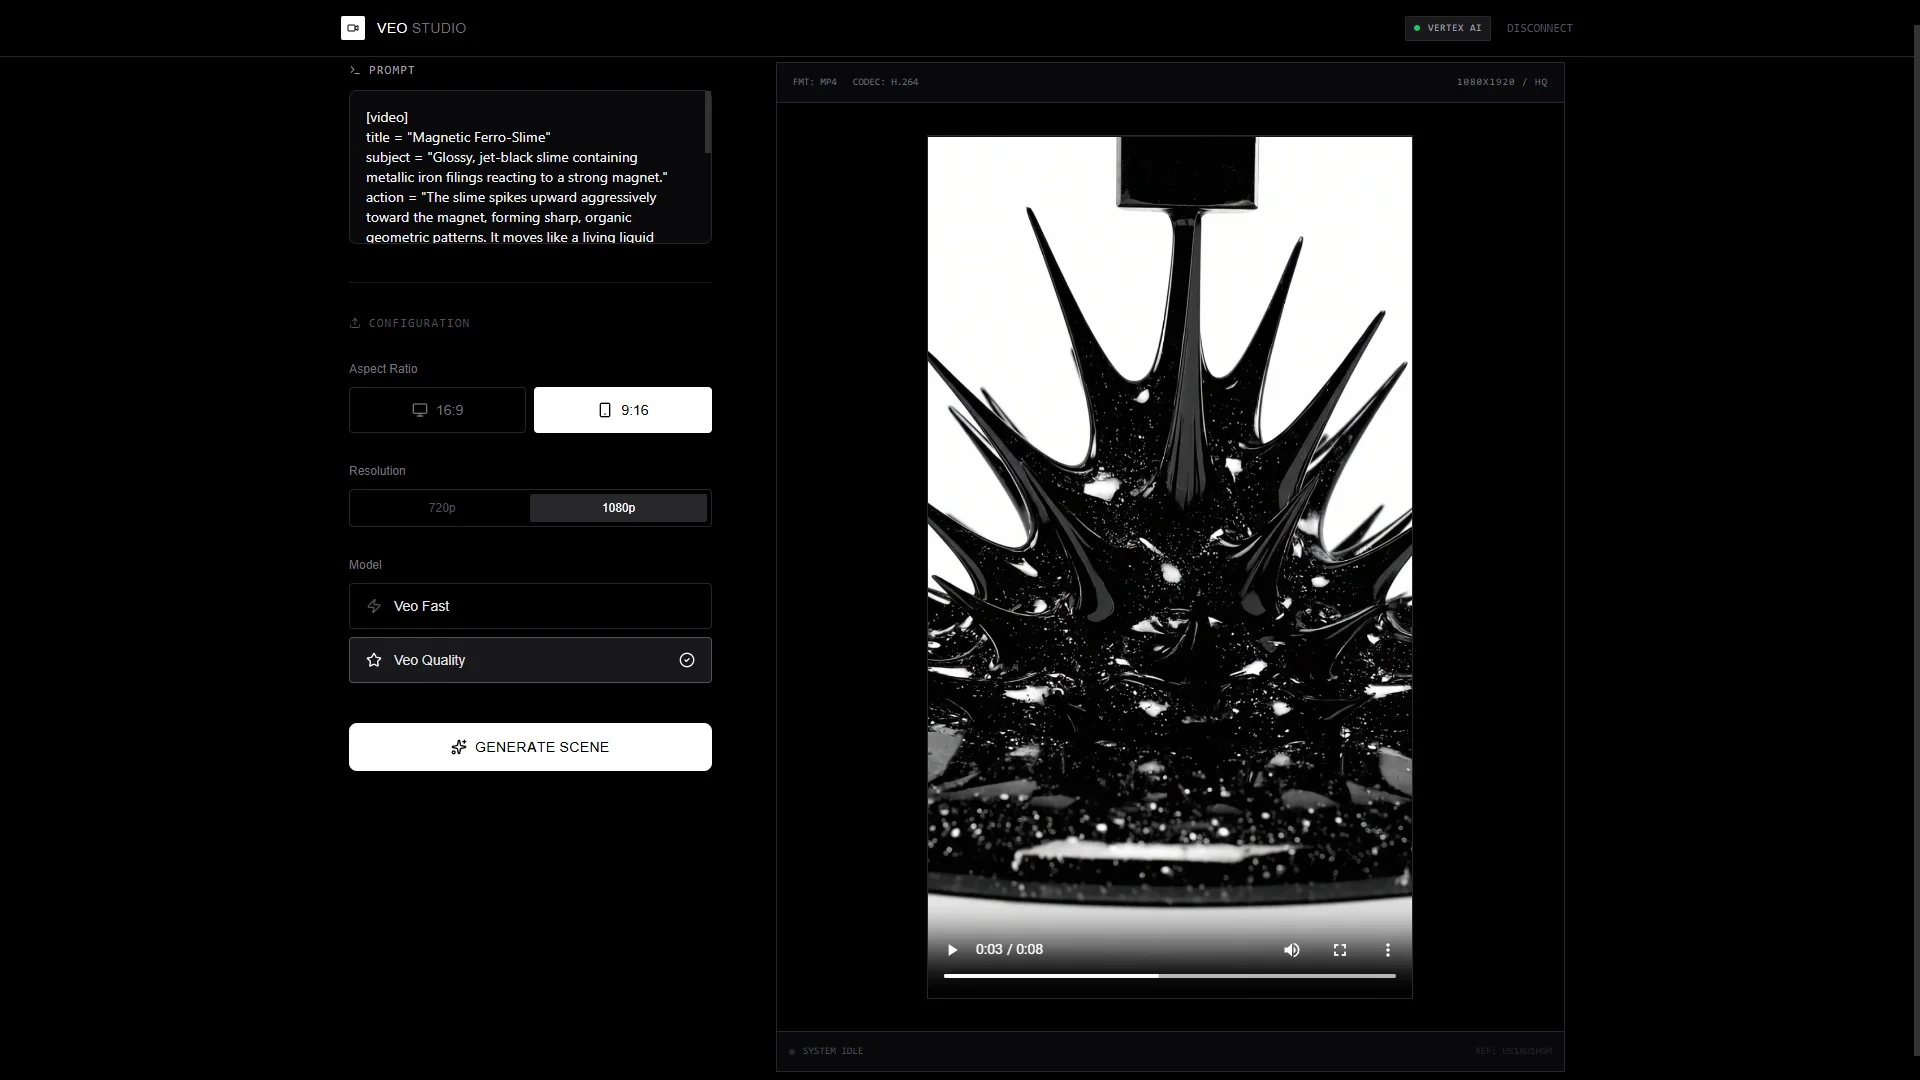This screenshot has width=1920, height=1080.
Task: Click DISCONNECT in the top bar
Action: 1539,28
